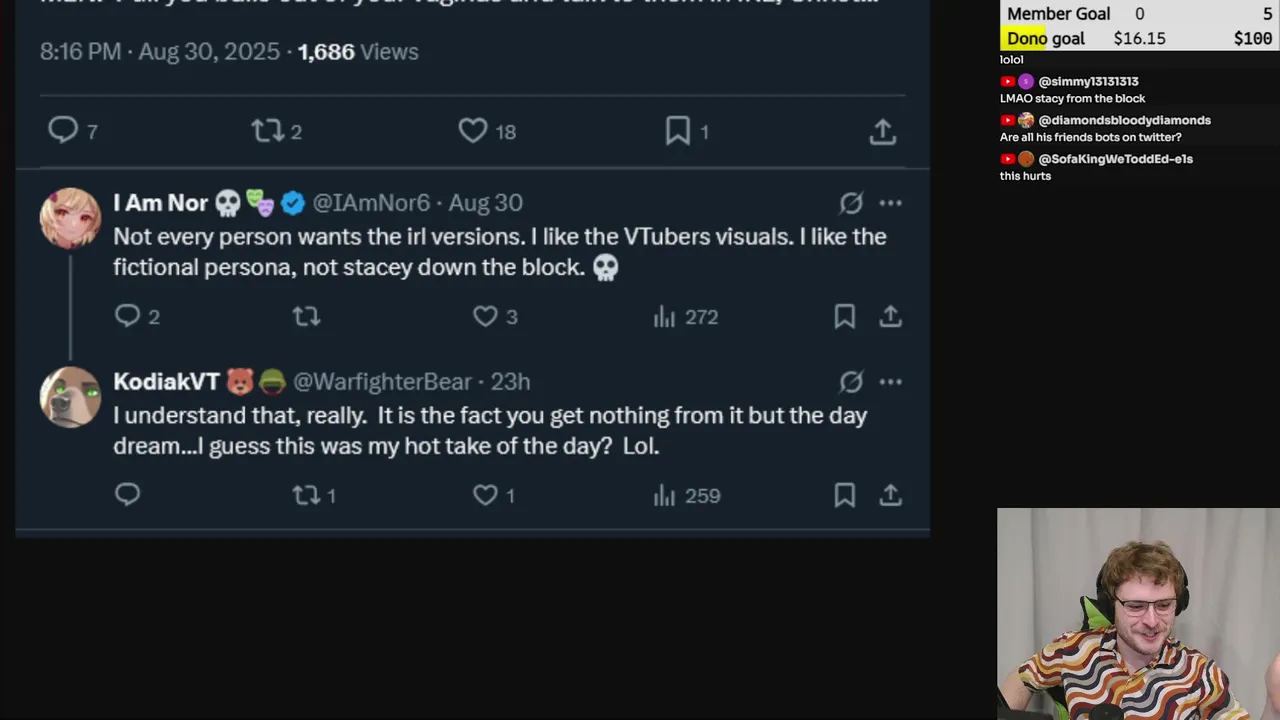Repost the main tweet
This screenshot has width=1280, height=720.
click(268, 130)
